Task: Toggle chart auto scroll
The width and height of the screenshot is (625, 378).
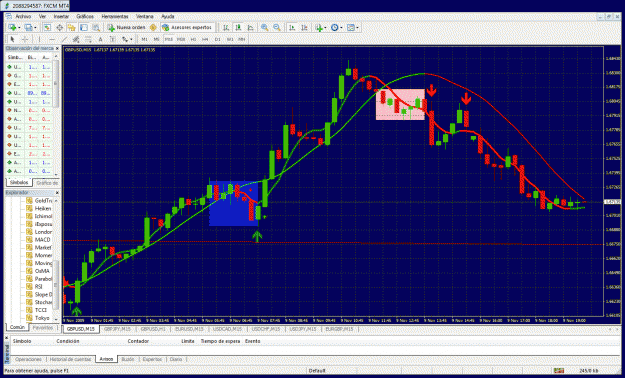Action: tap(292, 28)
